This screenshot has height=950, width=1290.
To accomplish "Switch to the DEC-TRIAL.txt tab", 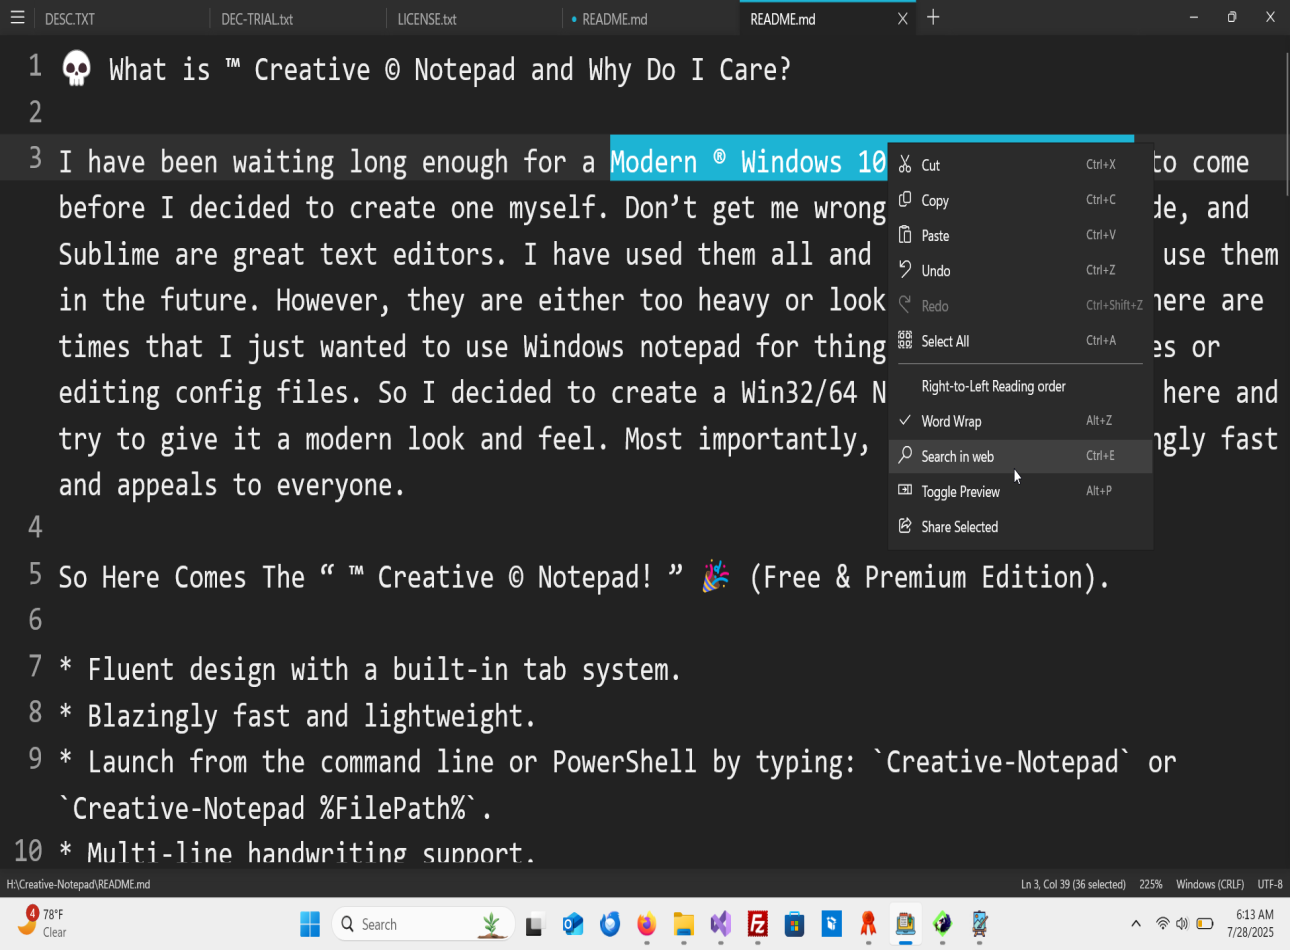I will point(298,18).
